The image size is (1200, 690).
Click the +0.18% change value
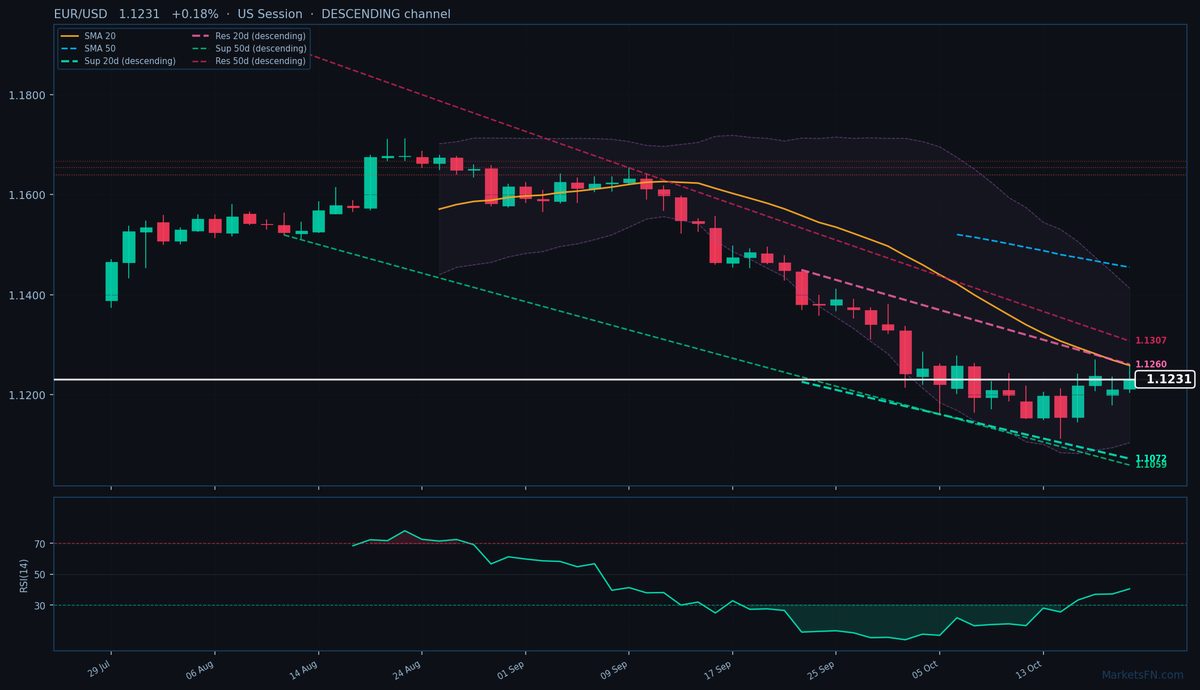pos(195,14)
